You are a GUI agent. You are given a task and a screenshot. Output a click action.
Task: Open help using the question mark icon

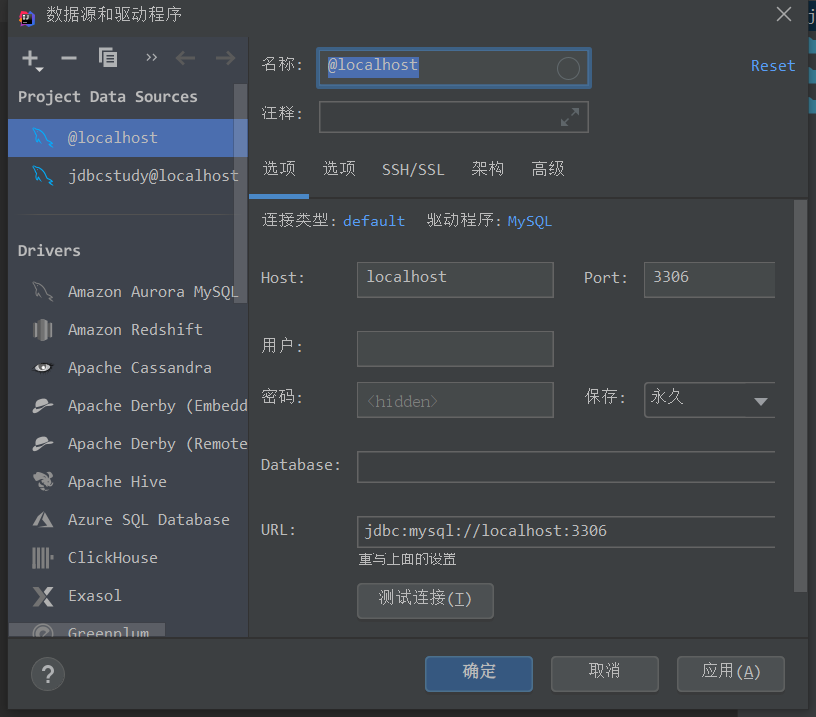[x=47, y=674]
